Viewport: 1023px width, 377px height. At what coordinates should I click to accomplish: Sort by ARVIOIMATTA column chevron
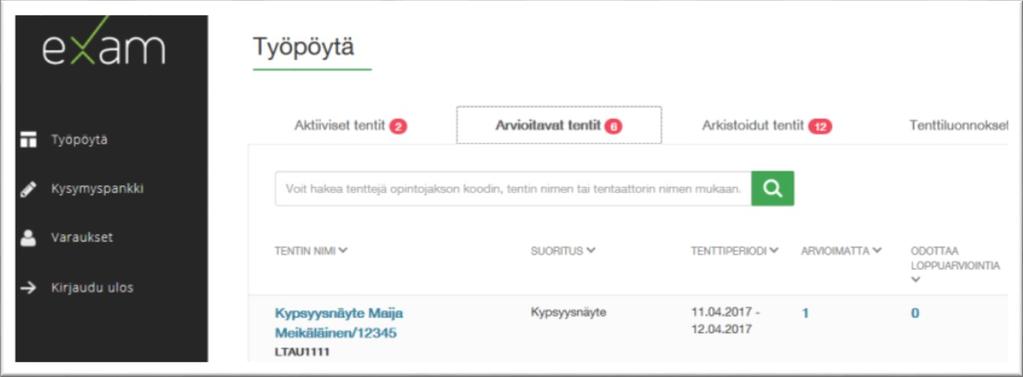point(877,251)
